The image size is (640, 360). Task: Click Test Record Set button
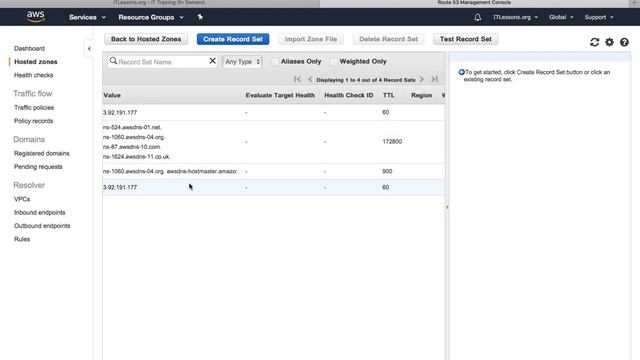[x=465, y=39]
